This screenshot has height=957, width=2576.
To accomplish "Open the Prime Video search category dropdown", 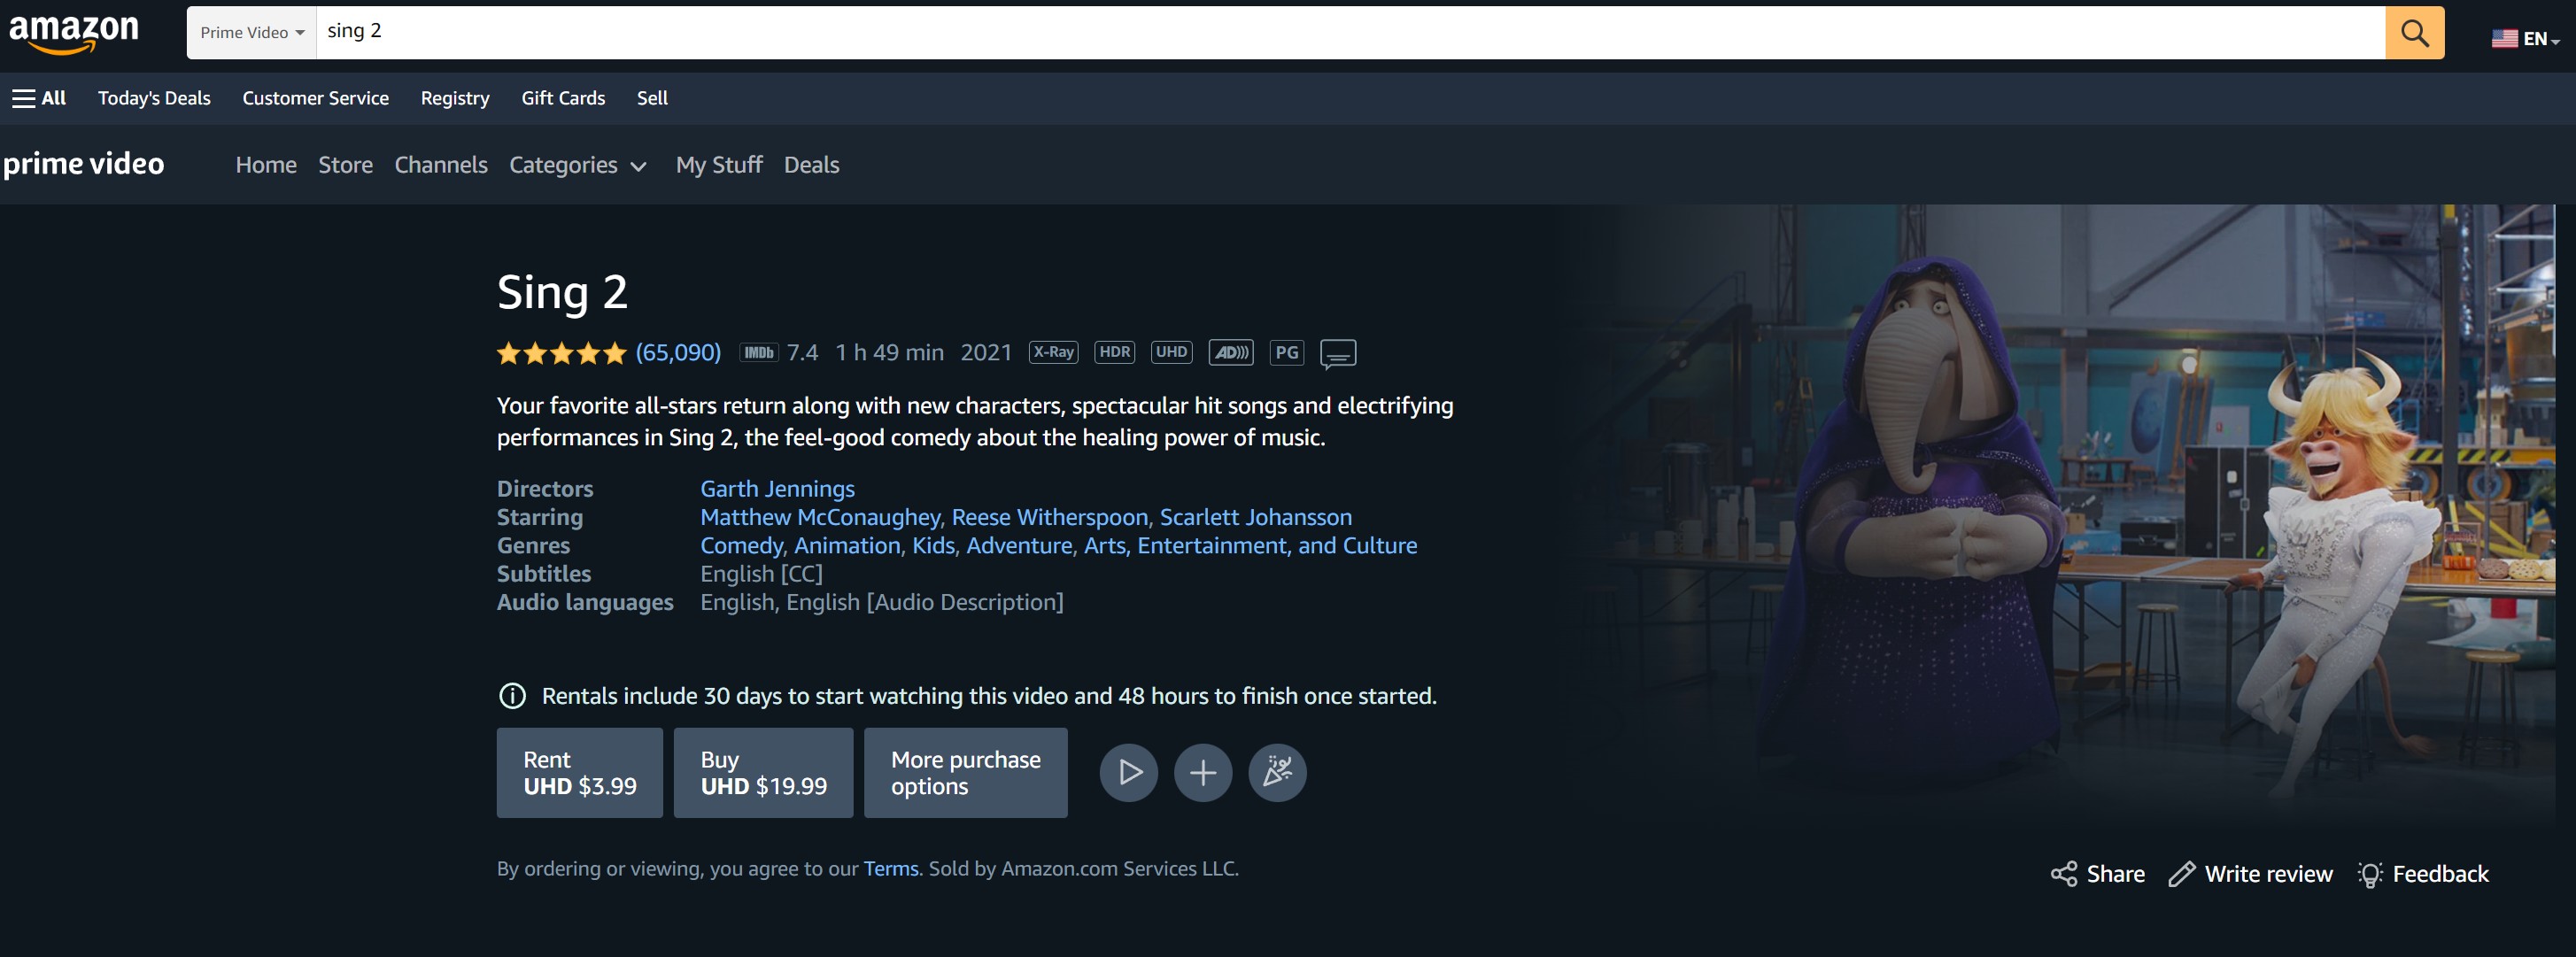I will [252, 33].
